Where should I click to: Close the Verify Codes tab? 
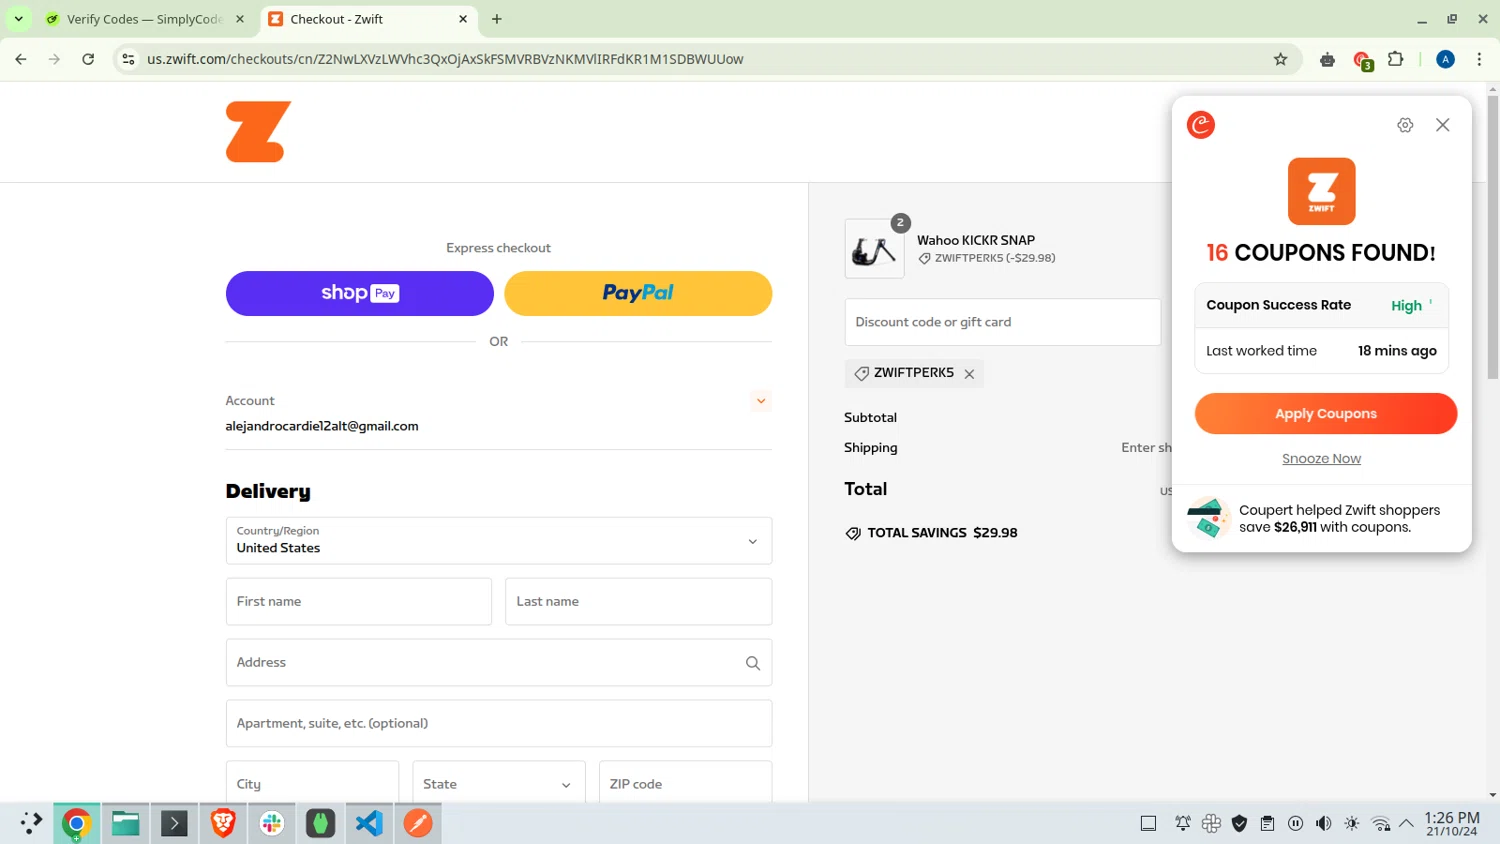click(240, 19)
